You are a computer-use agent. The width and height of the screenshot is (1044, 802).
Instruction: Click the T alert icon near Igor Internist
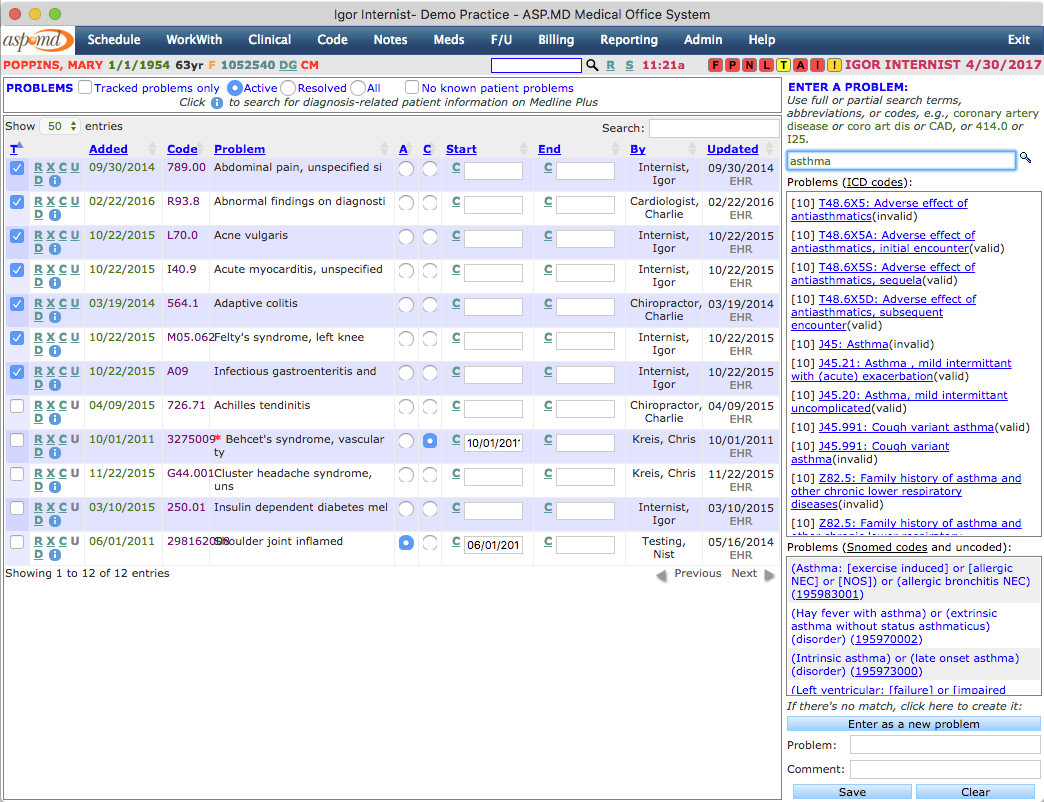tap(784, 64)
